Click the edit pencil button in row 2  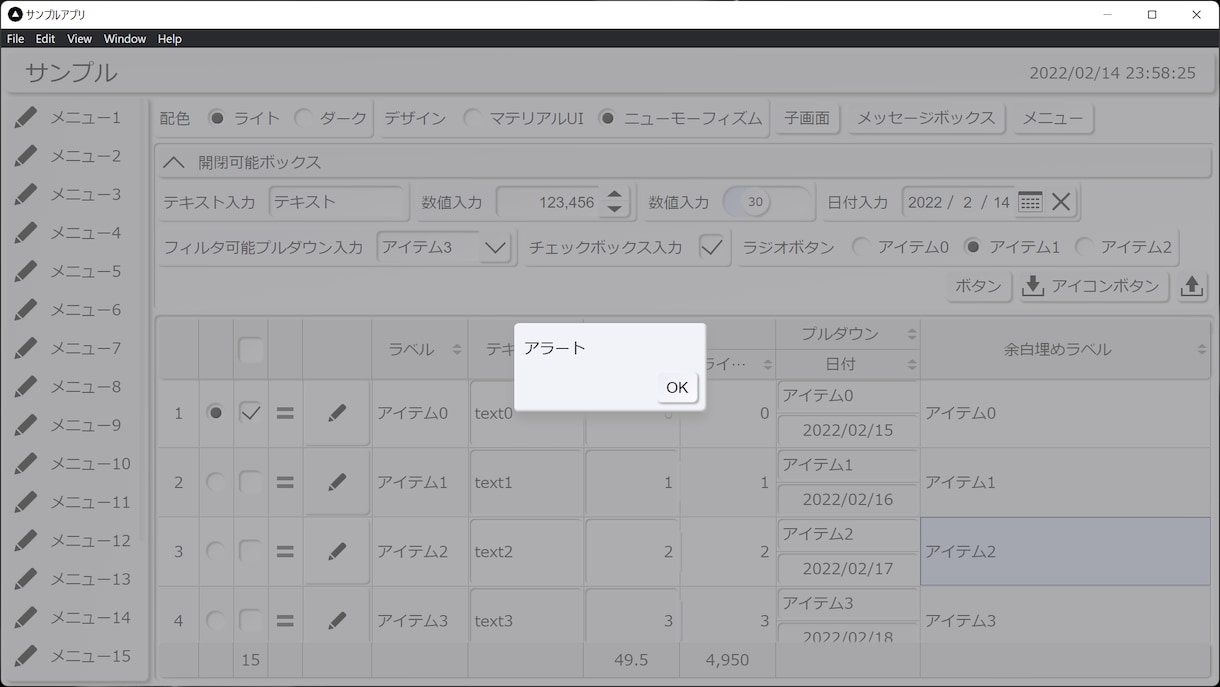point(337,482)
